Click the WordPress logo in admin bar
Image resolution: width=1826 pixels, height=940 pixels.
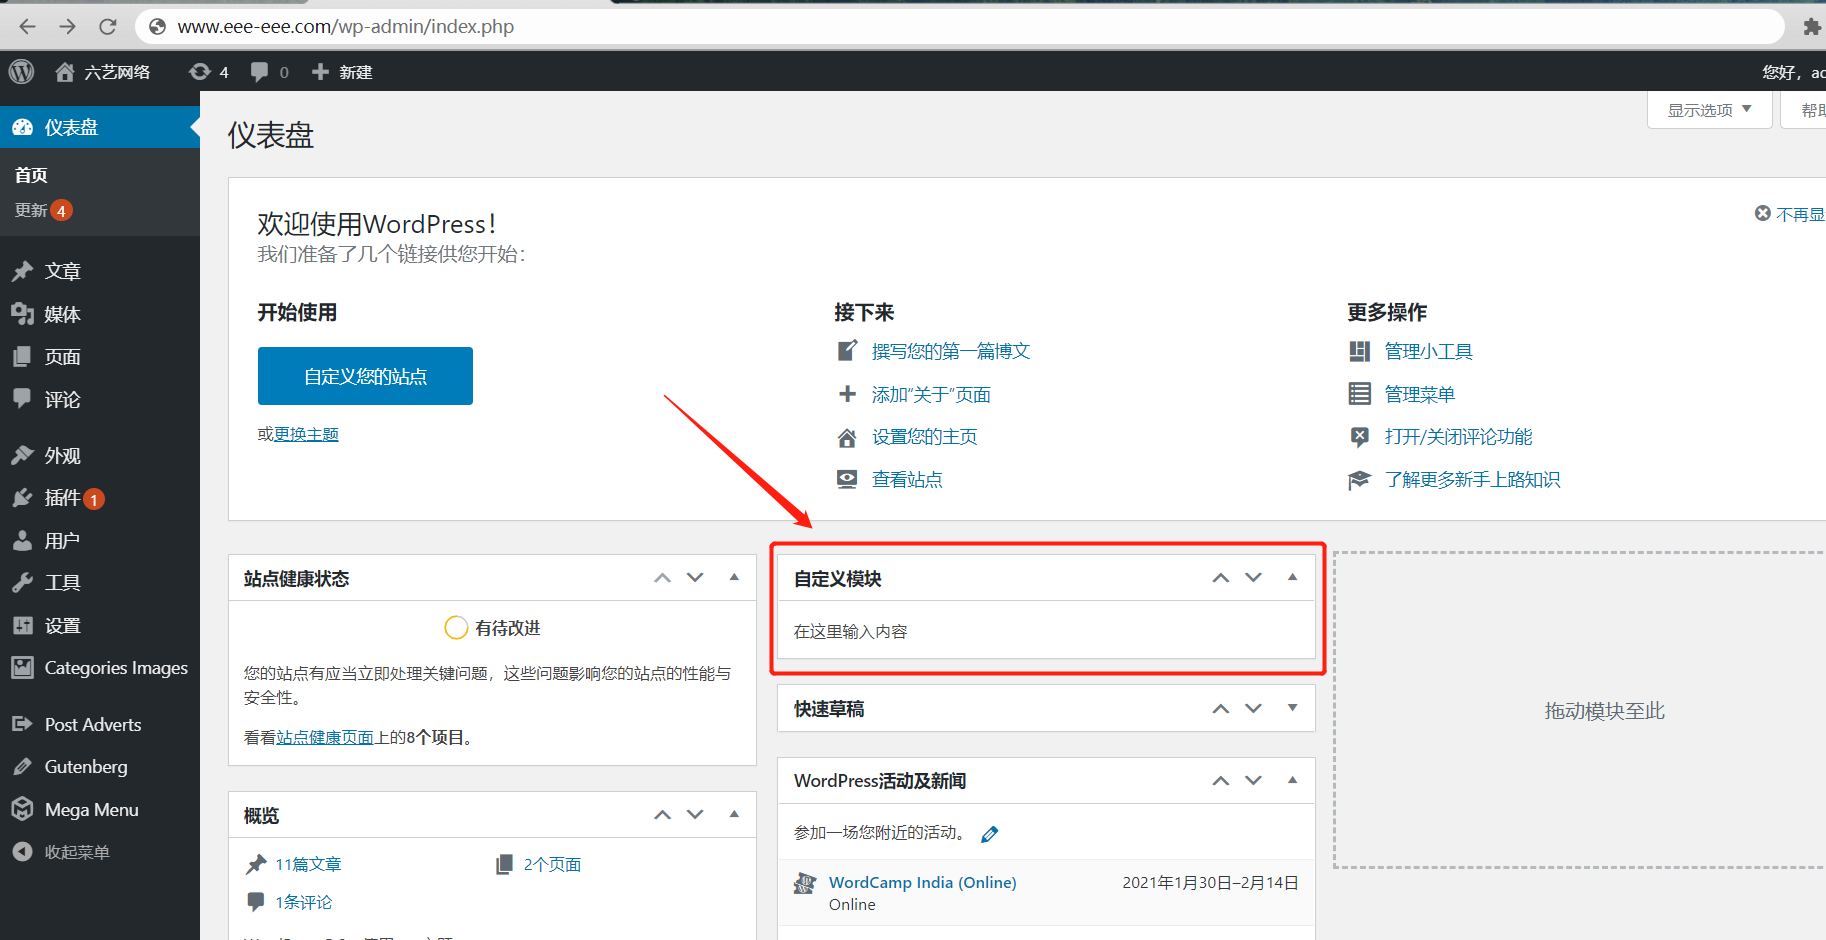(22, 72)
